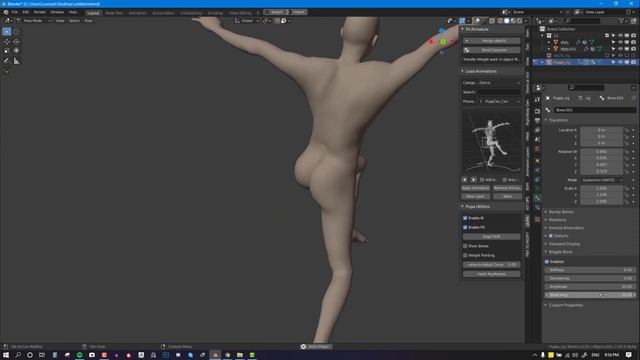Switch to solid viewport shading
The image size is (640, 360).
[x=507, y=21]
